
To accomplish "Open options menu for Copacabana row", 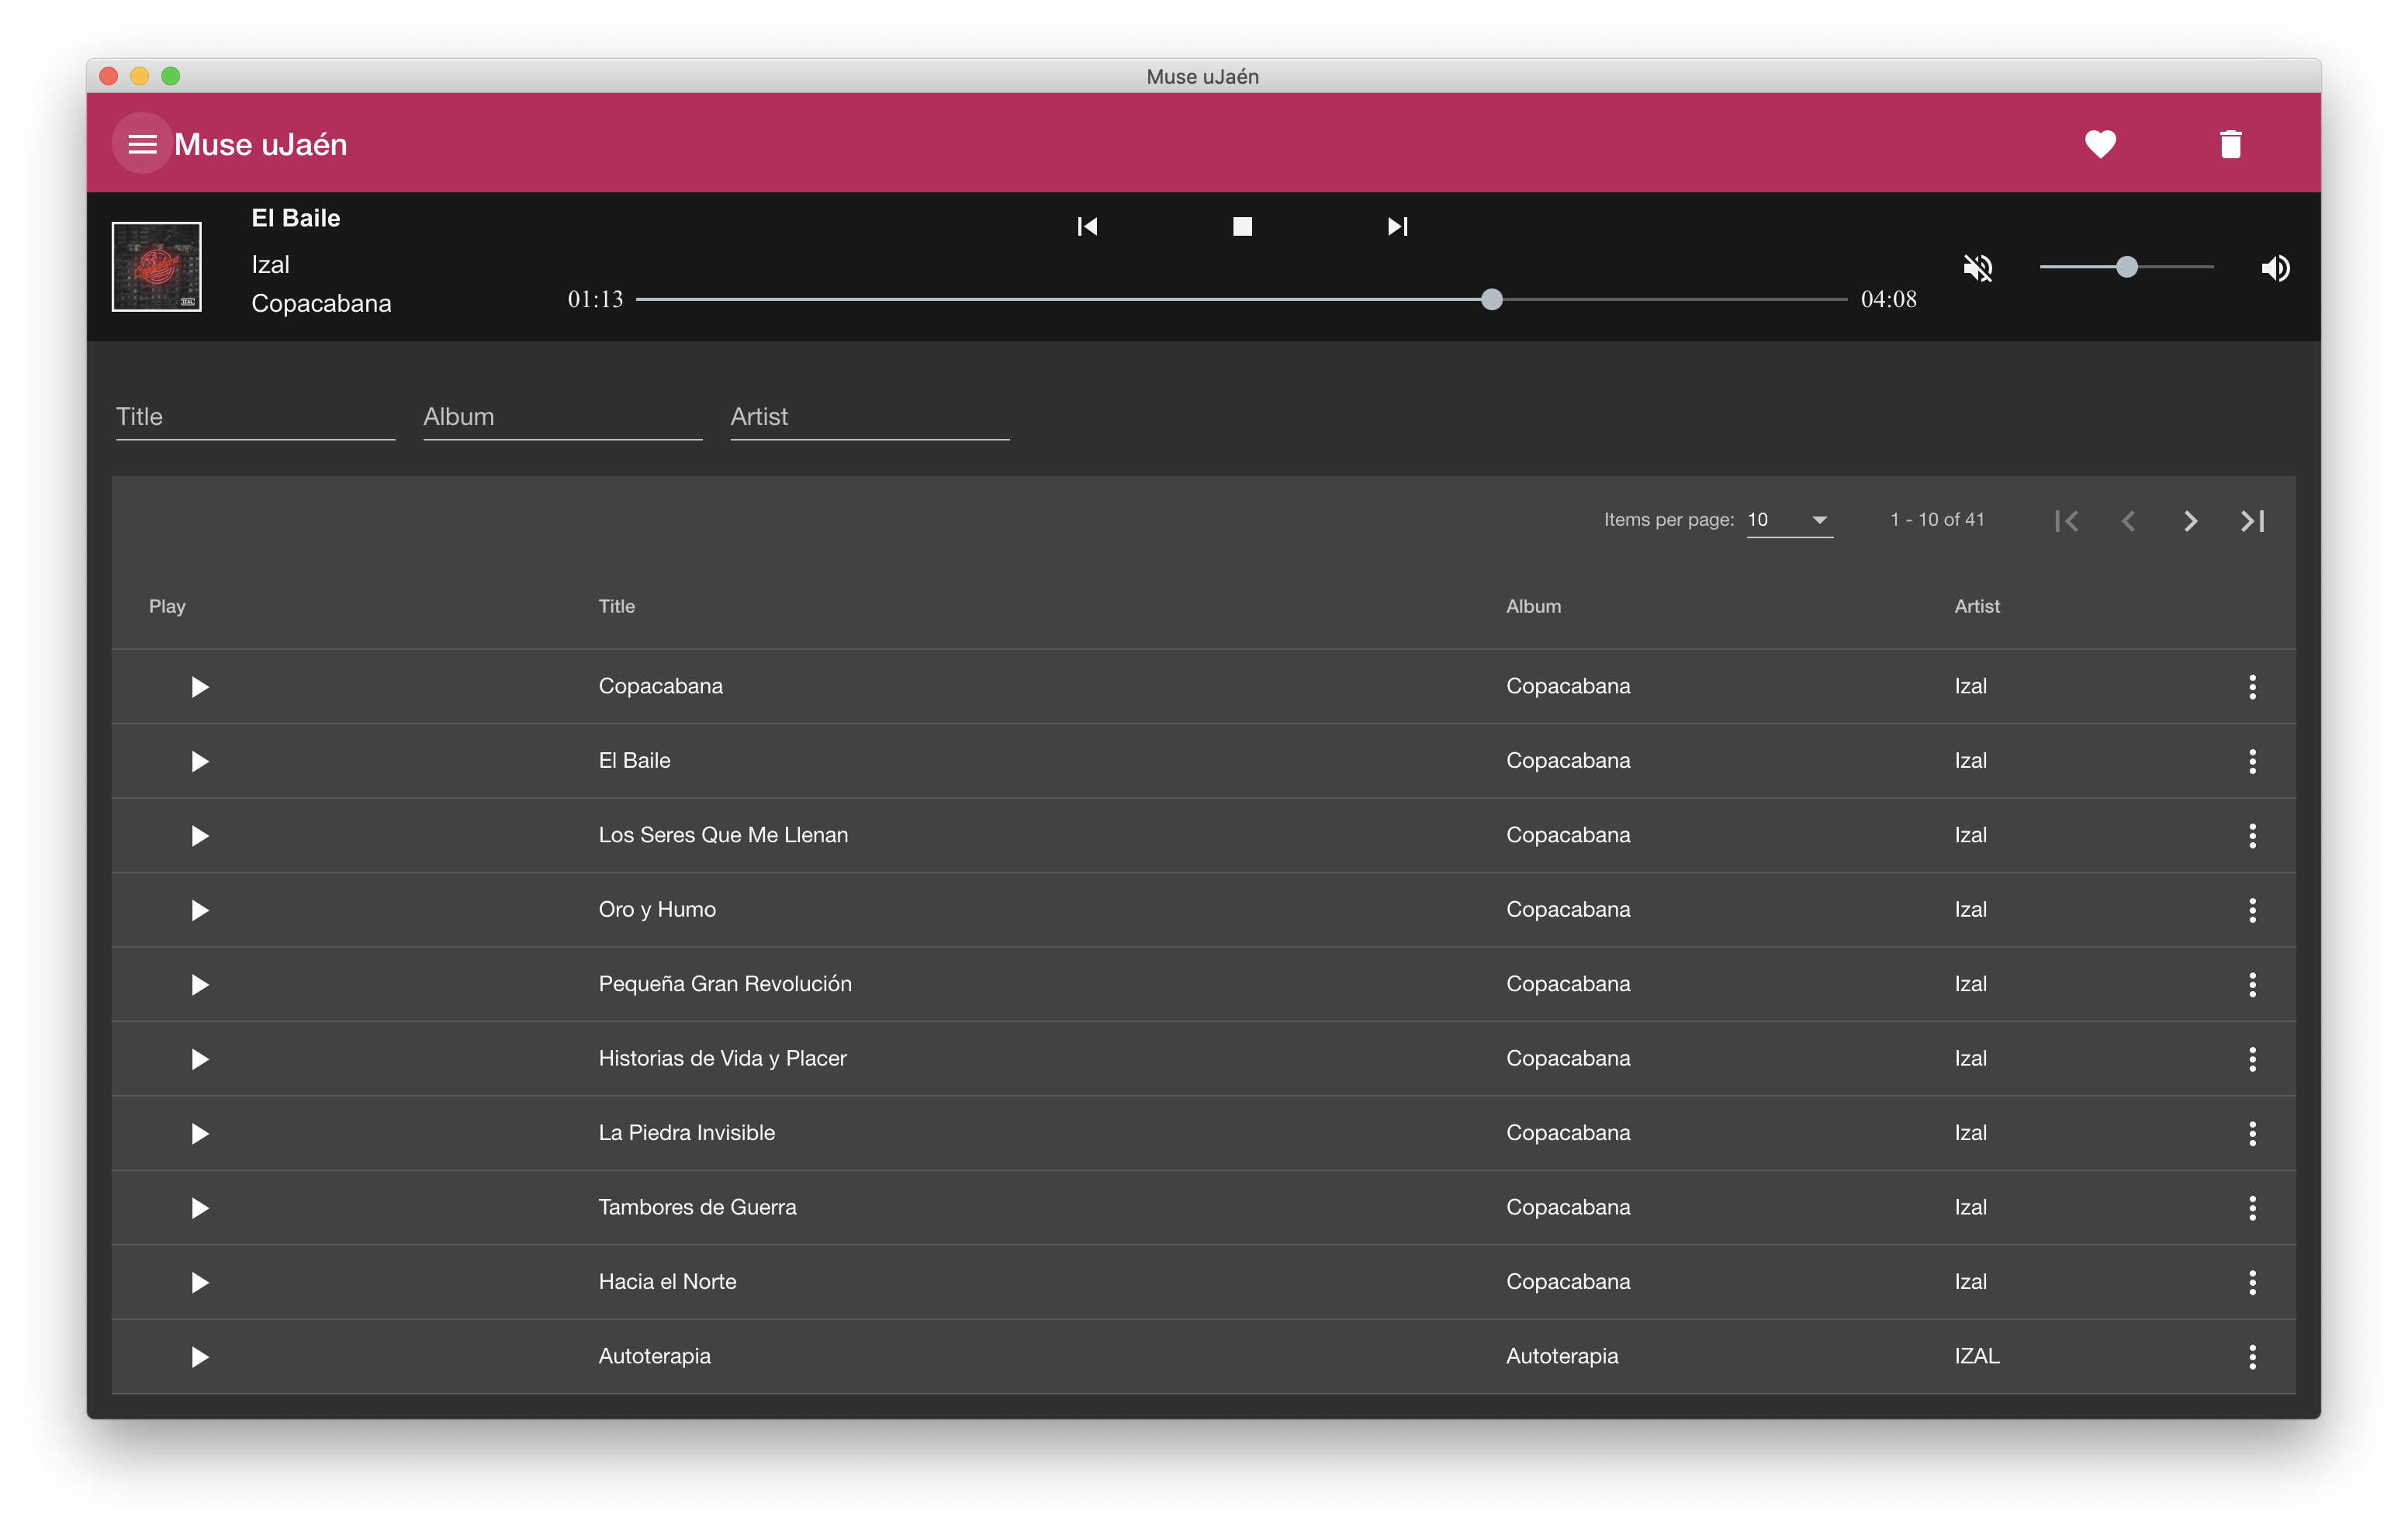I will (x=2252, y=687).
